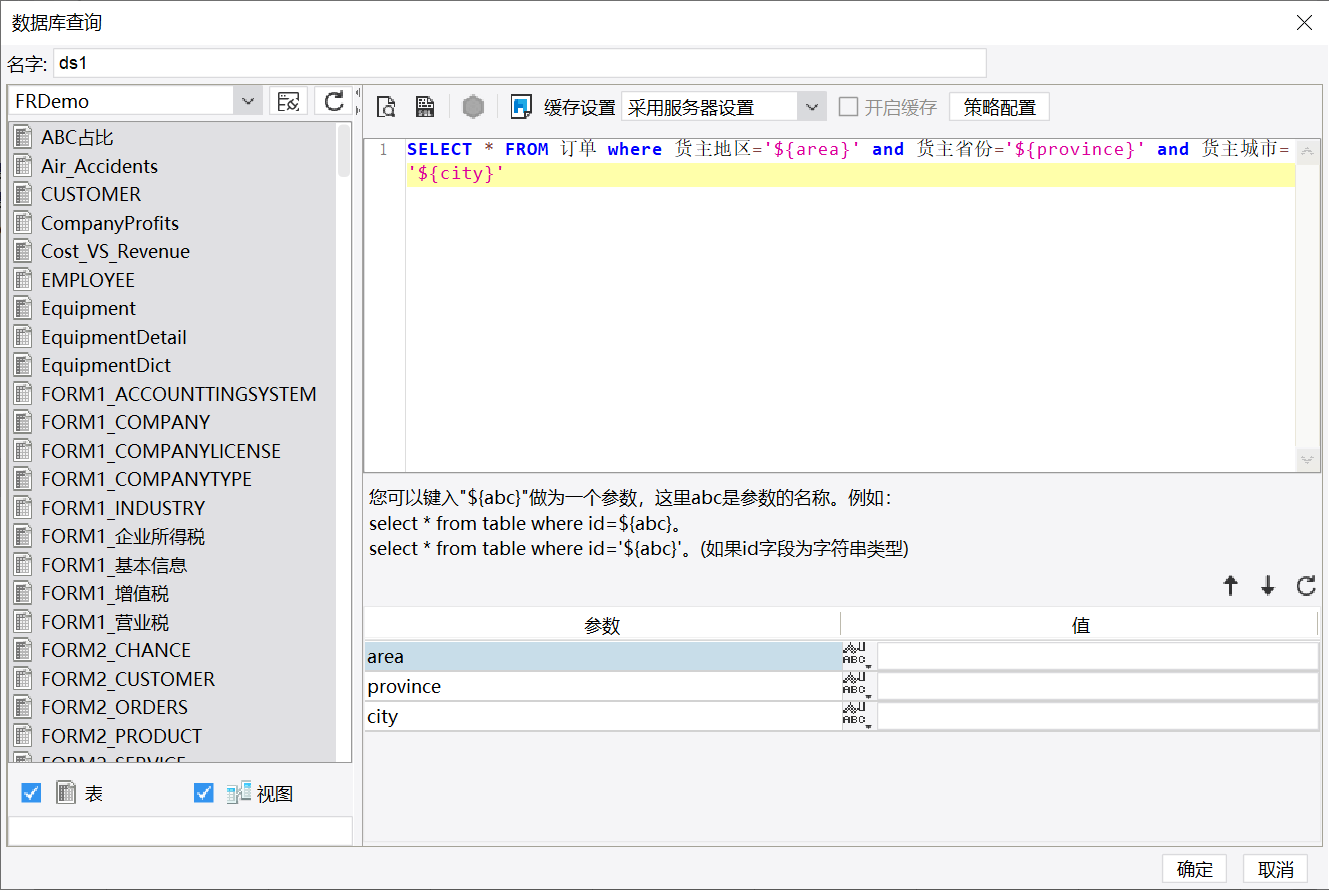Click the gray hexagon stop icon
Viewport: 1329px width, 890px height.
(x=473, y=107)
